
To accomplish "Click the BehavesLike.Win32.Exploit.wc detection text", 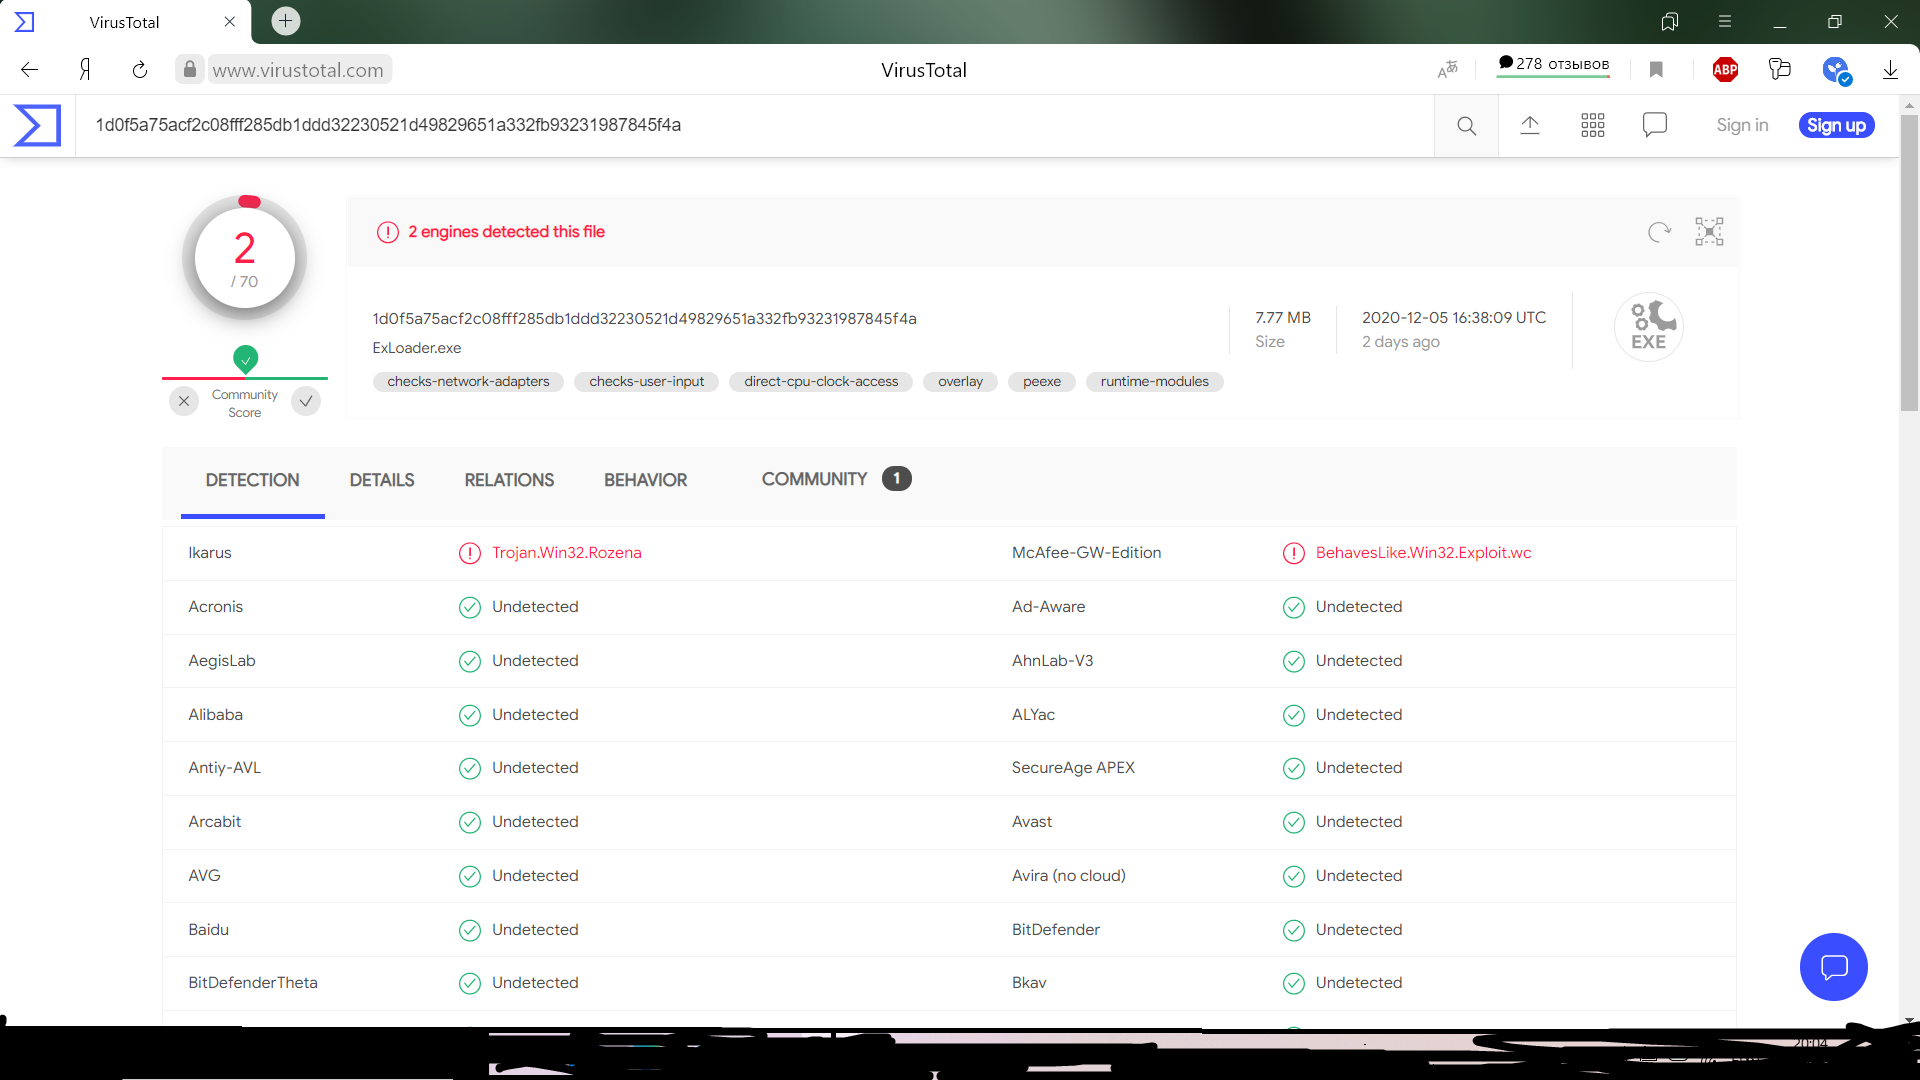I will [1423, 553].
